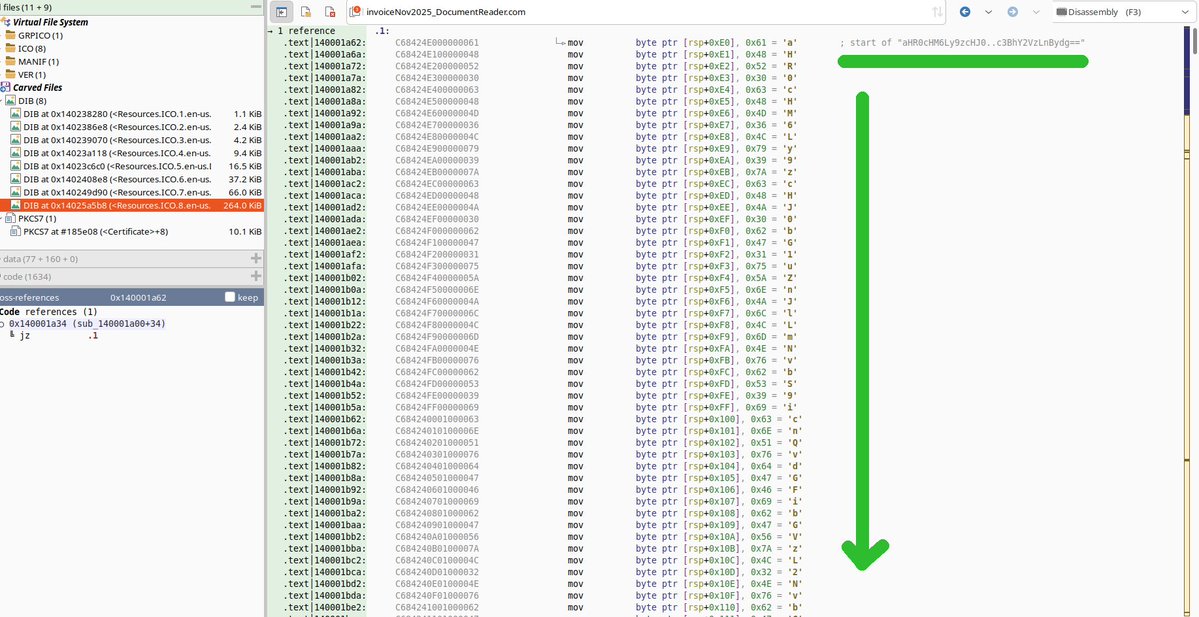
Task: Click the jz .1 reference line
Action: tap(54, 336)
